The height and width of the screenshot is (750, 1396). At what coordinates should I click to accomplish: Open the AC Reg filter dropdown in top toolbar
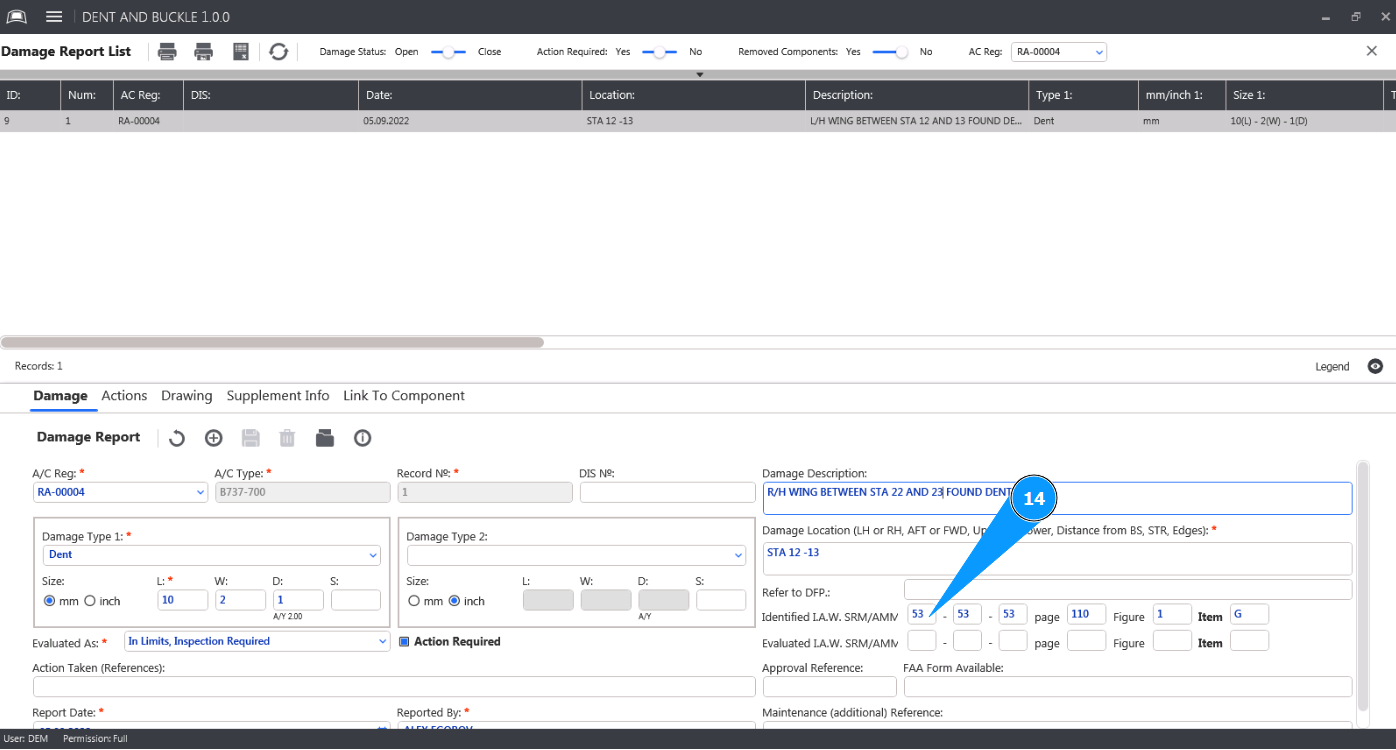(x=1059, y=52)
